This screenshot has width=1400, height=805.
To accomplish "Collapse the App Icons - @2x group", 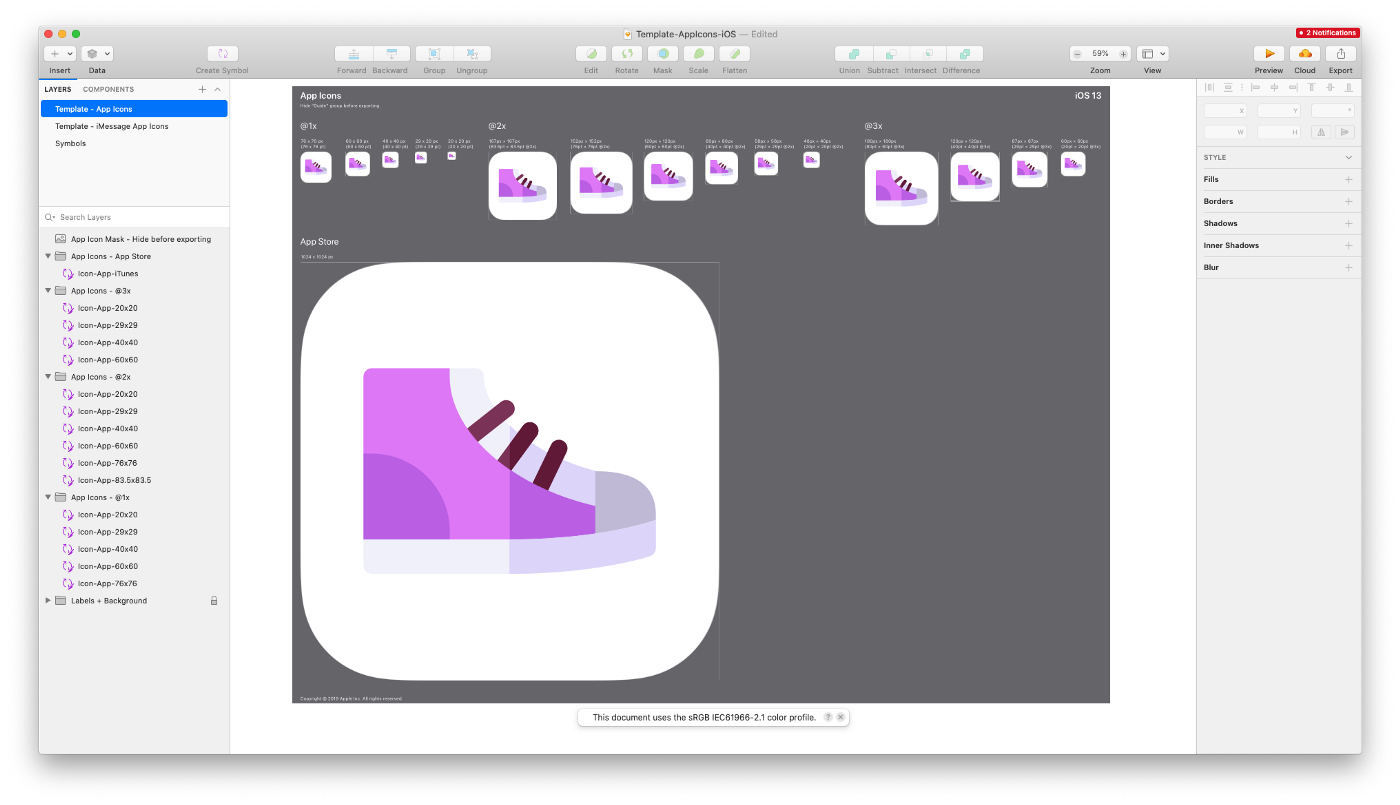I will (48, 377).
